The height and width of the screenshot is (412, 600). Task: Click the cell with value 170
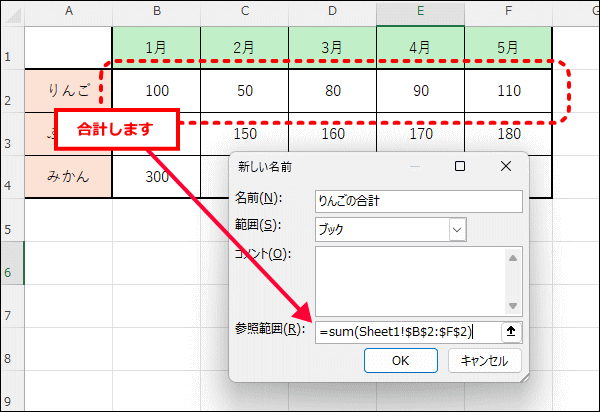pos(421,134)
